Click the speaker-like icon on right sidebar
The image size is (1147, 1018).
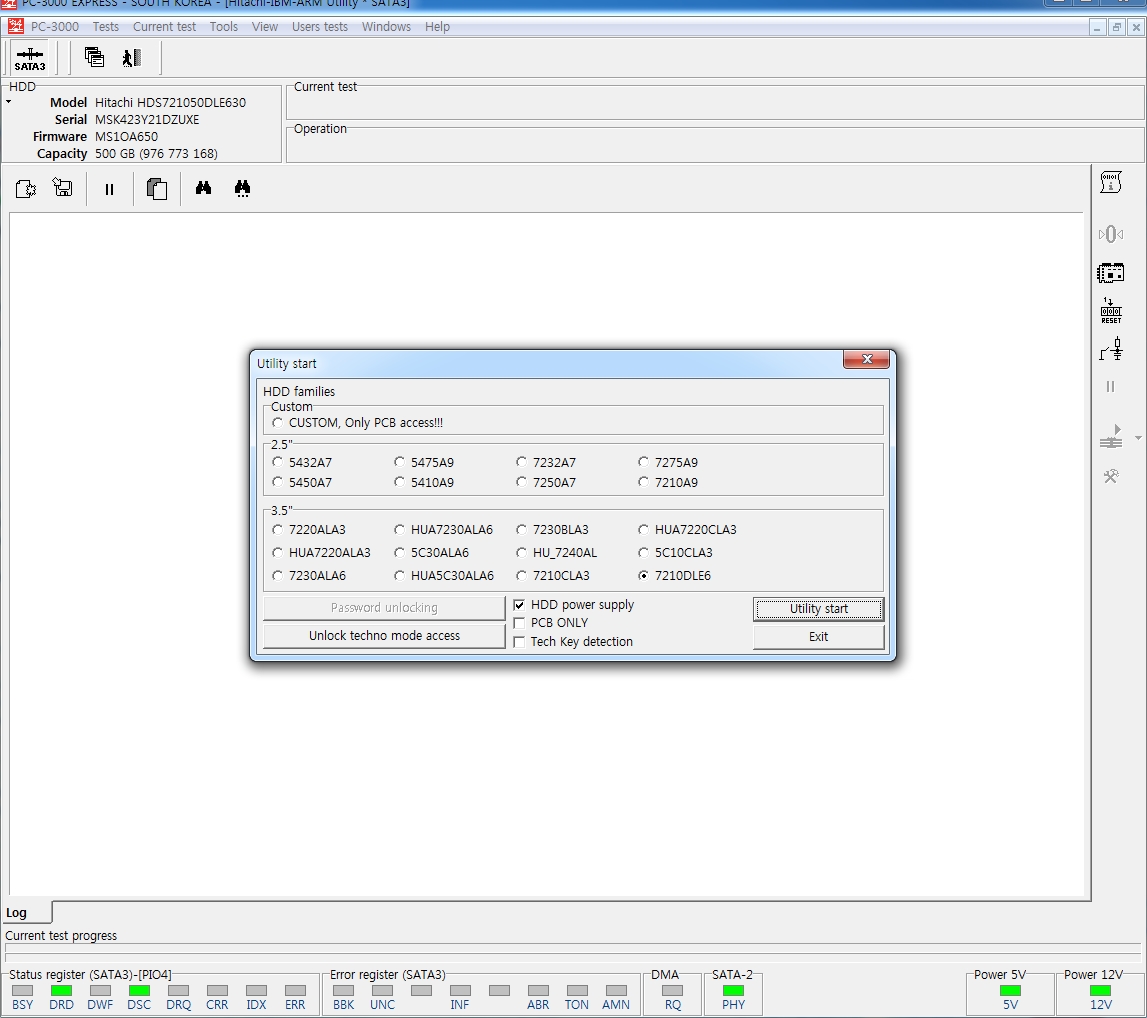[1110, 234]
